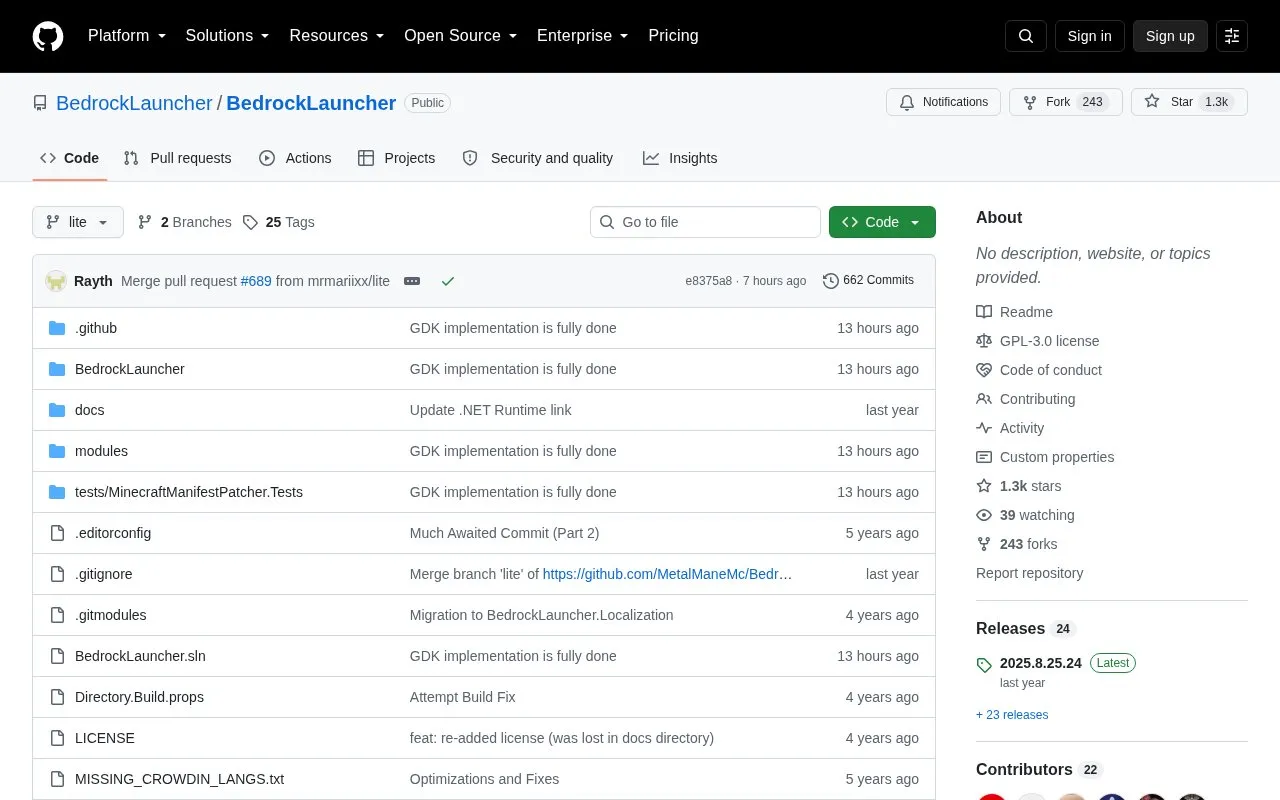This screenshot has height=800, width=1280.
Task: Expand the Open Source menu
Action: point(461,36)
